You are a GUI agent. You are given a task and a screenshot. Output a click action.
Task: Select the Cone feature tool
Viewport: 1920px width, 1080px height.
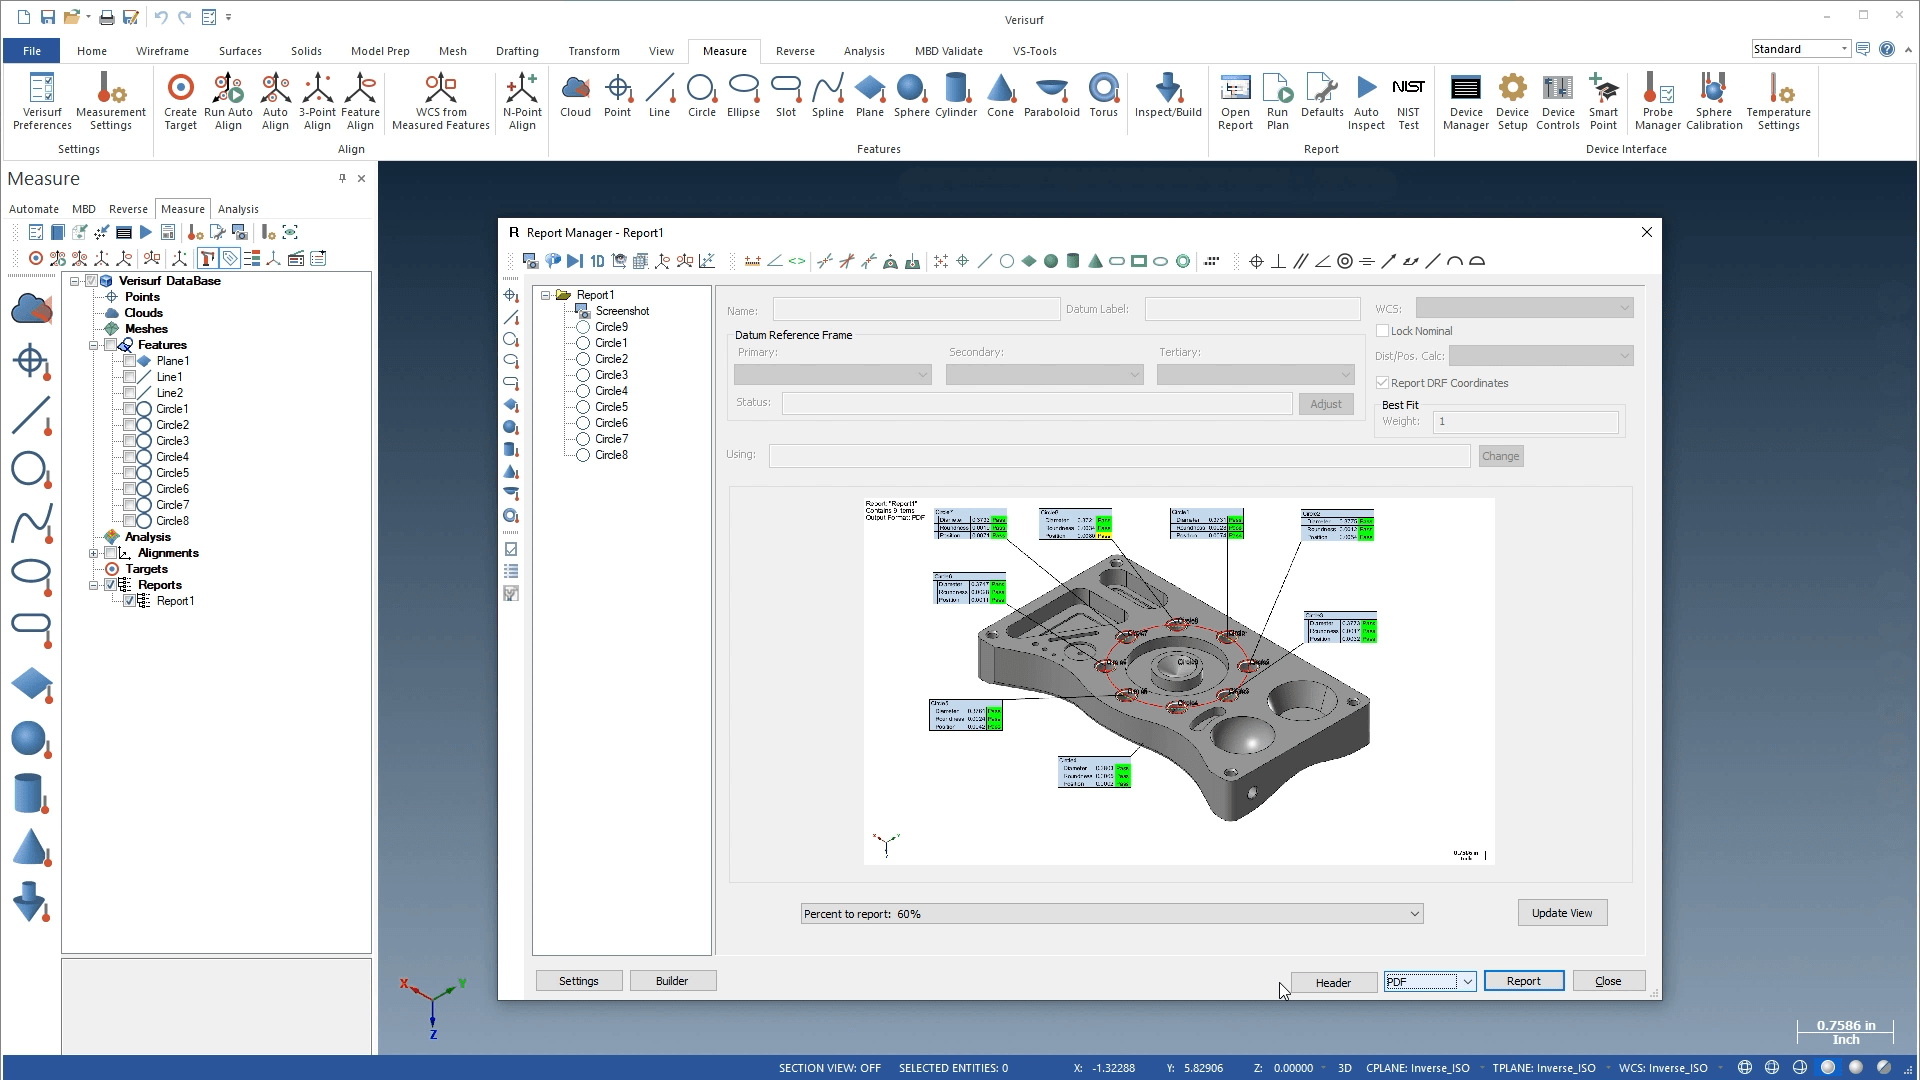pos(1000,96)
